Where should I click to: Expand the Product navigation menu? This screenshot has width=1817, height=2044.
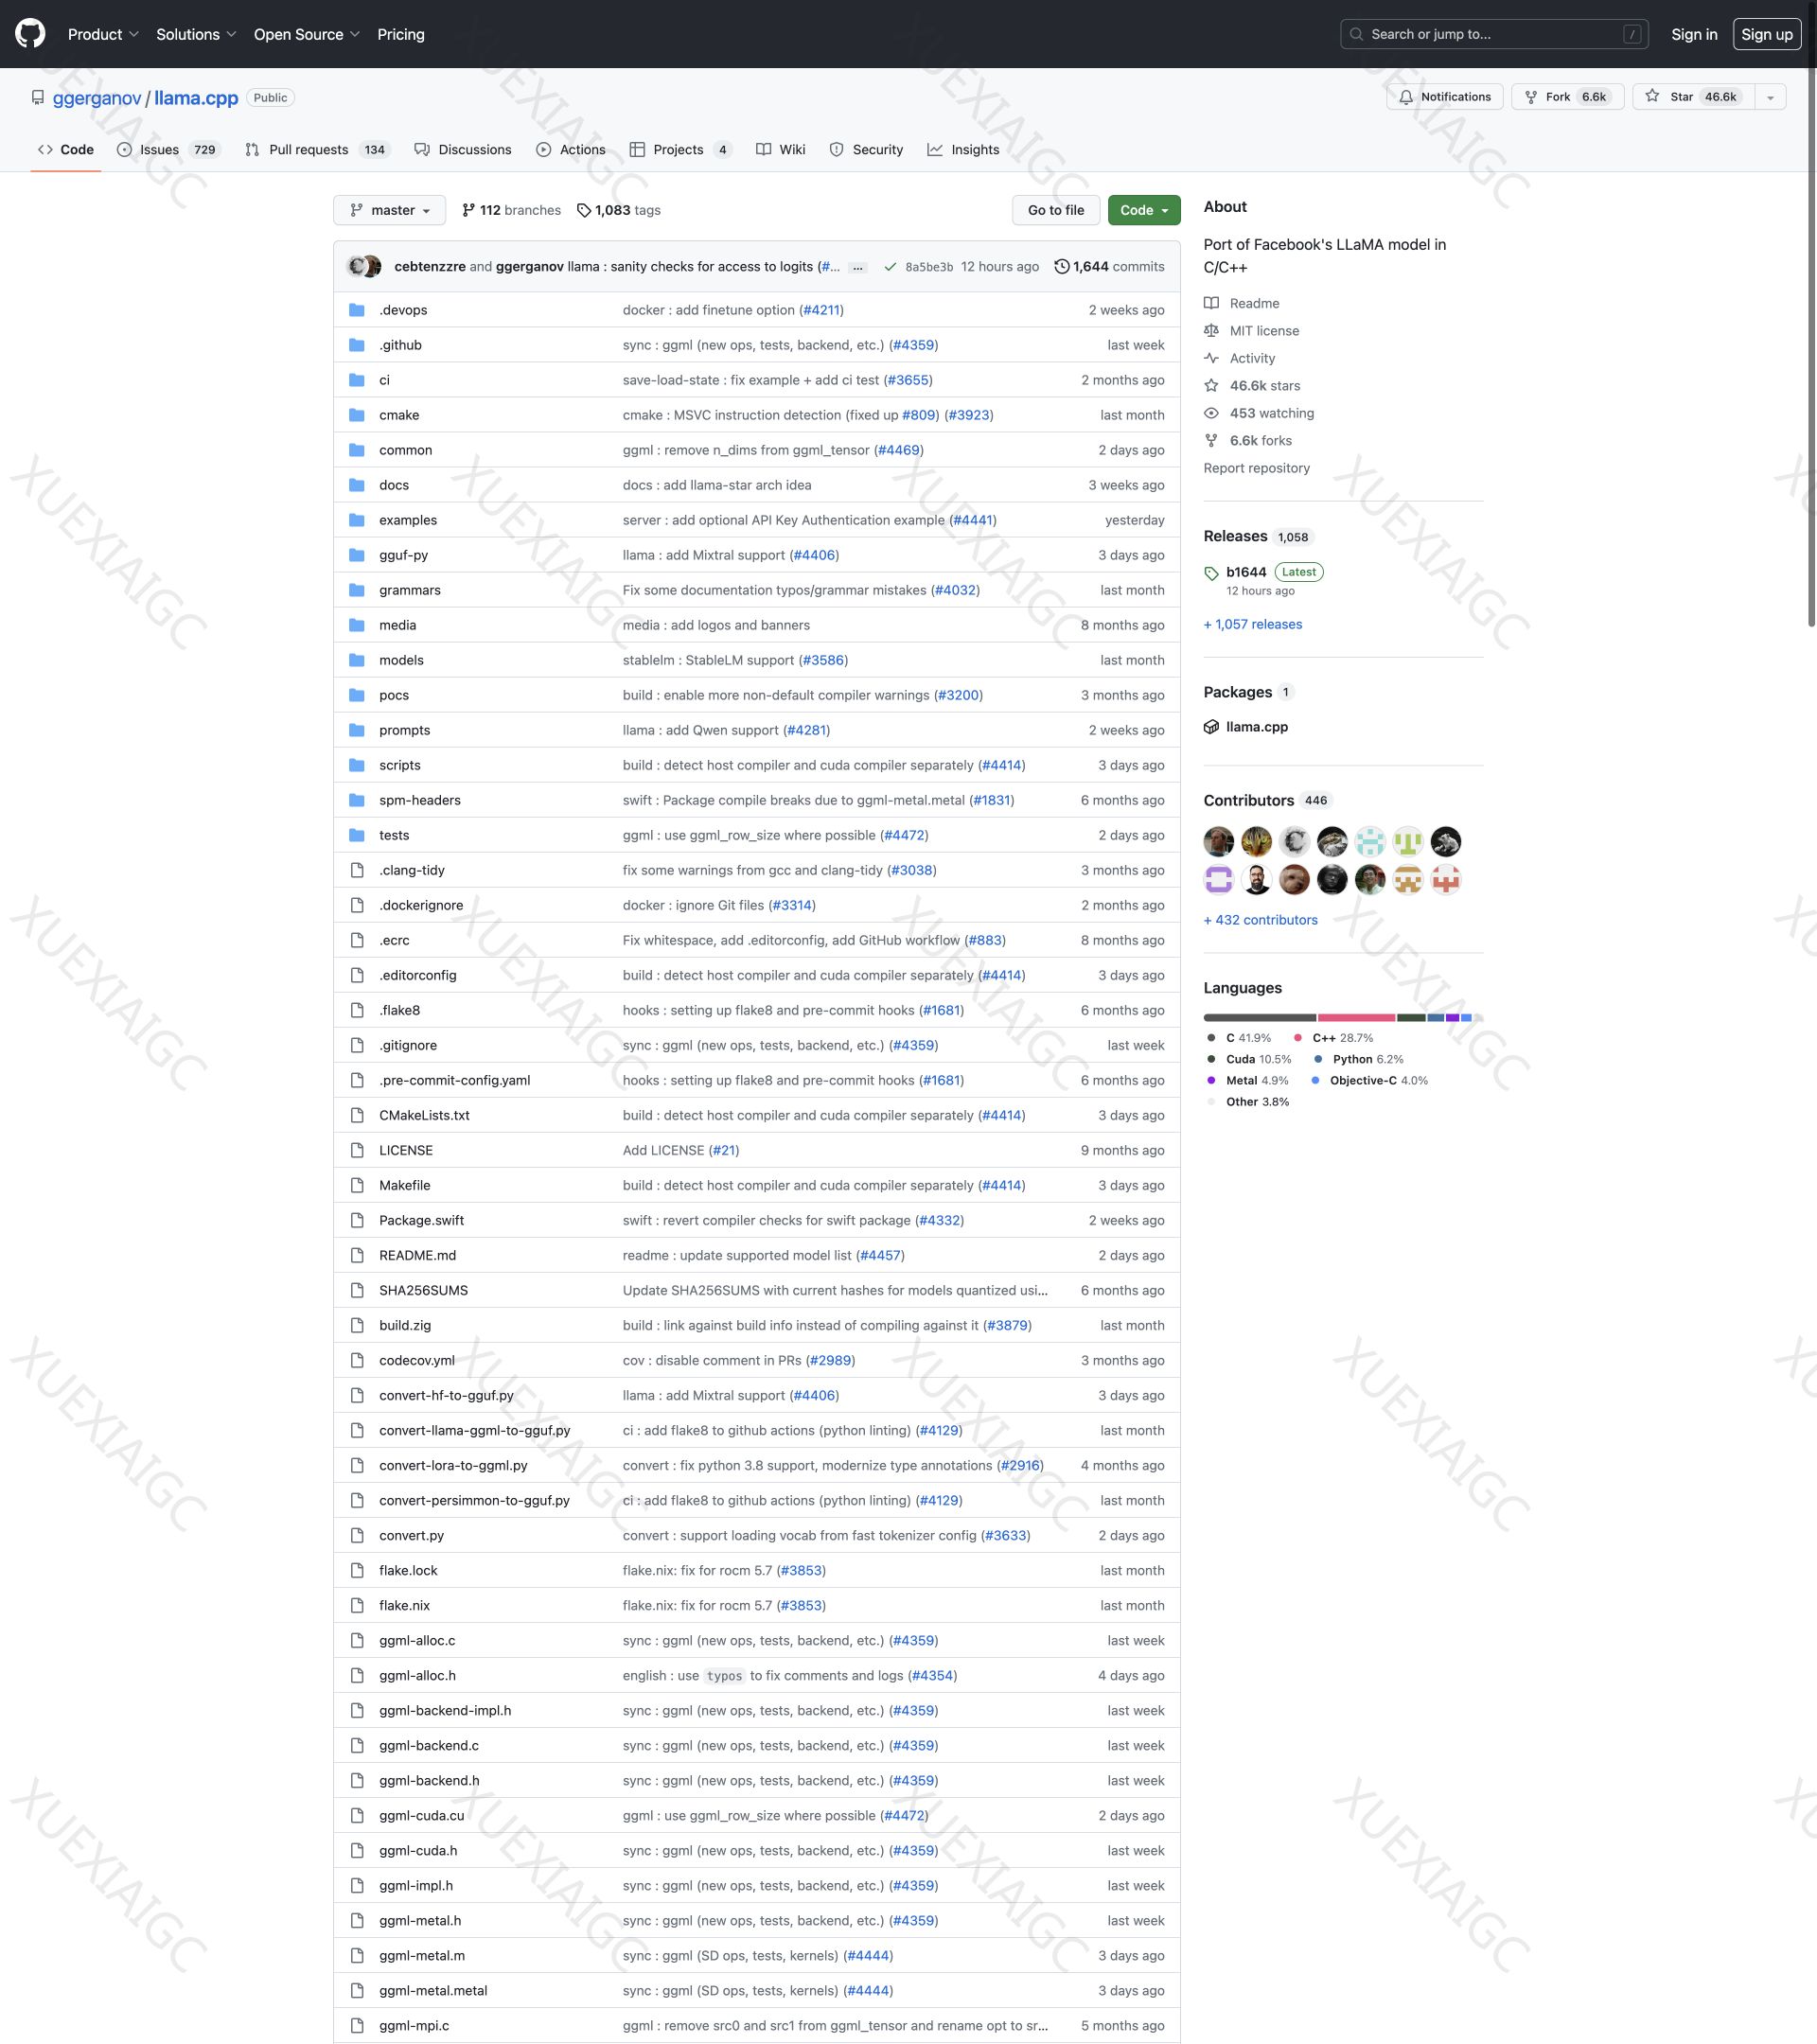[103, 34]
